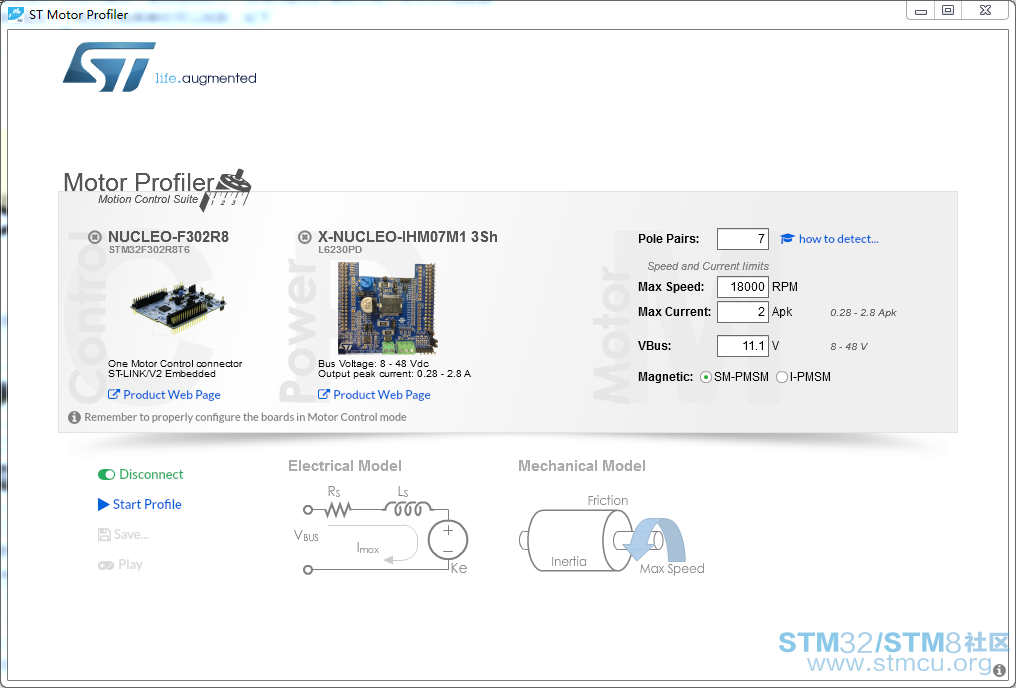The image size is (1016, 688).
Task: Click the Play button label
Action: pos(130,565)
